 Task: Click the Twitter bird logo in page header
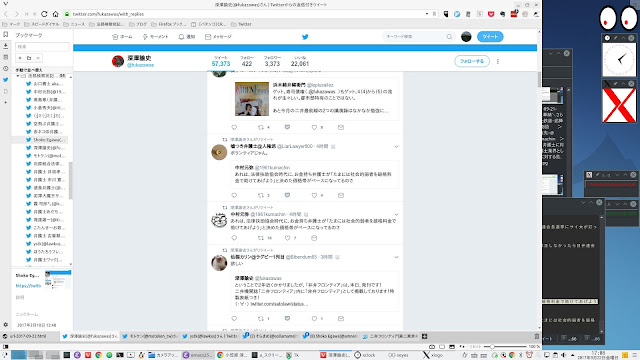pyautogui.click(x=305, y=37)
